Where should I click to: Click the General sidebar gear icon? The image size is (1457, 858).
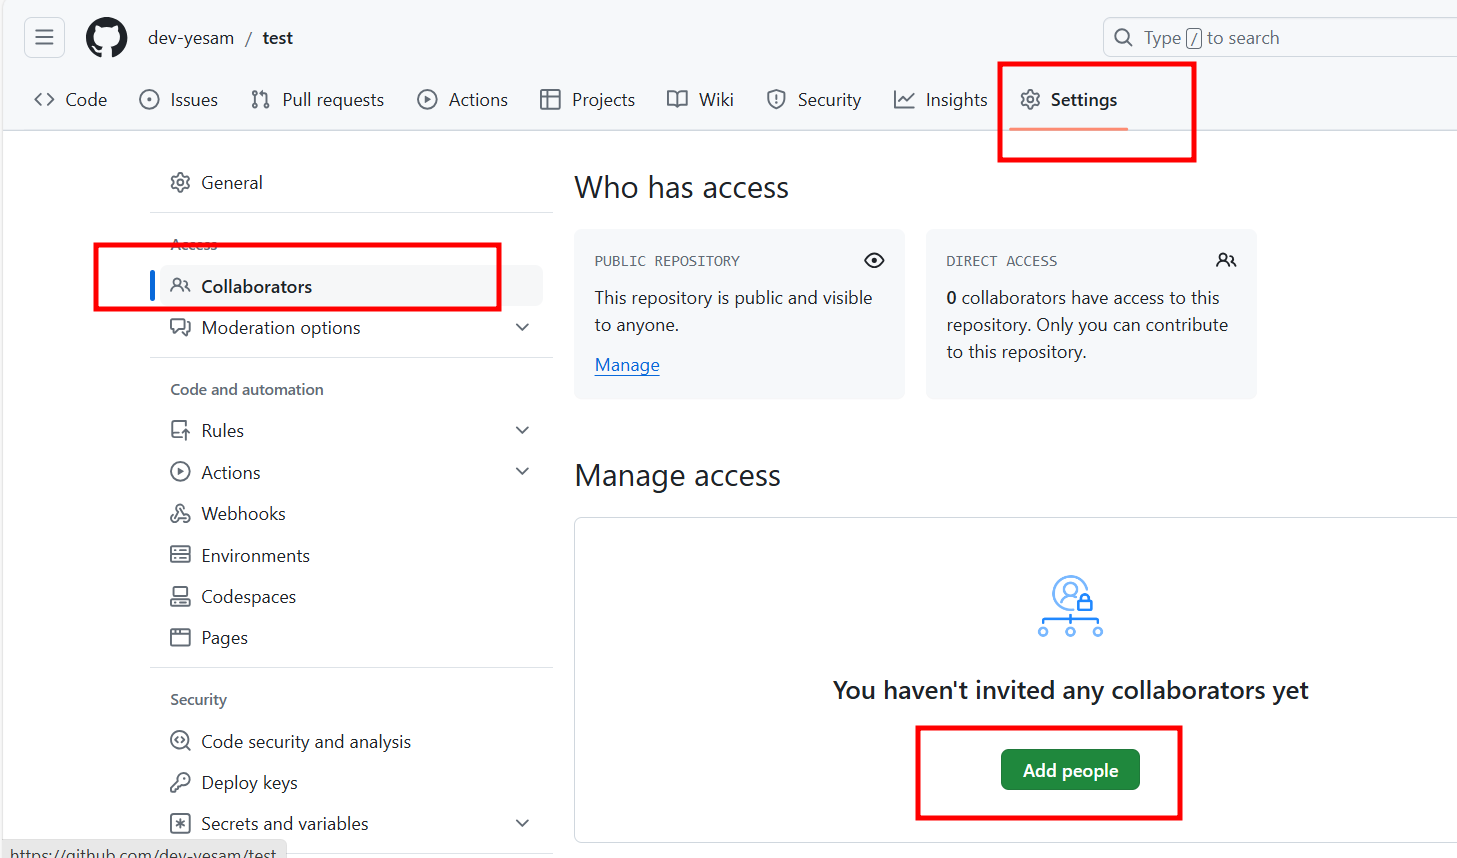180,182
